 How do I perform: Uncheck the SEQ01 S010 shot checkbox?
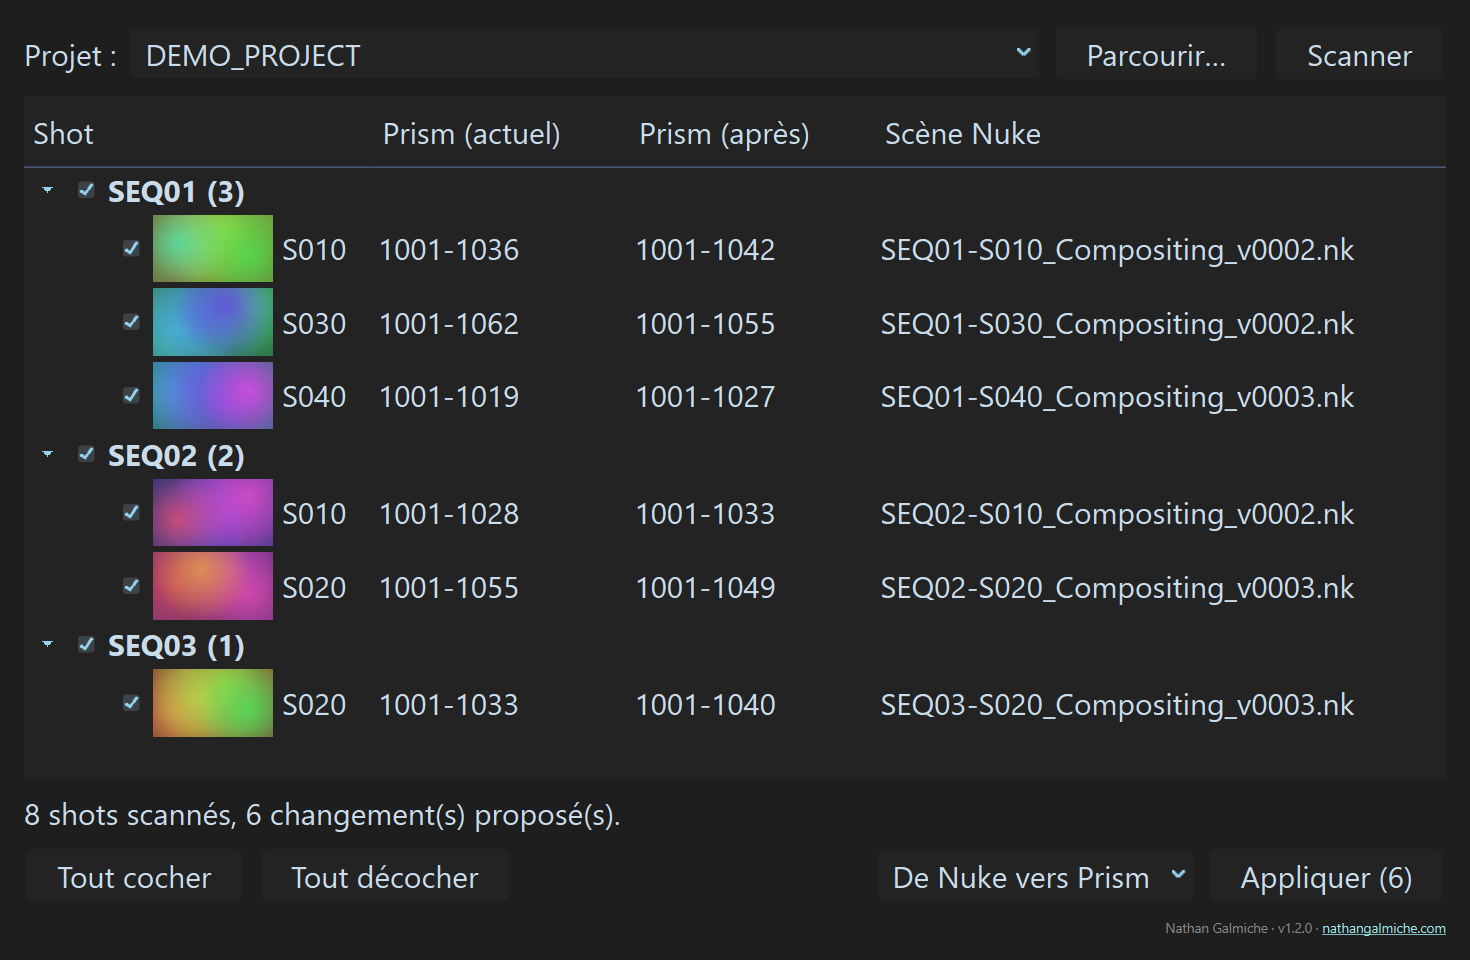click(131, 248)
